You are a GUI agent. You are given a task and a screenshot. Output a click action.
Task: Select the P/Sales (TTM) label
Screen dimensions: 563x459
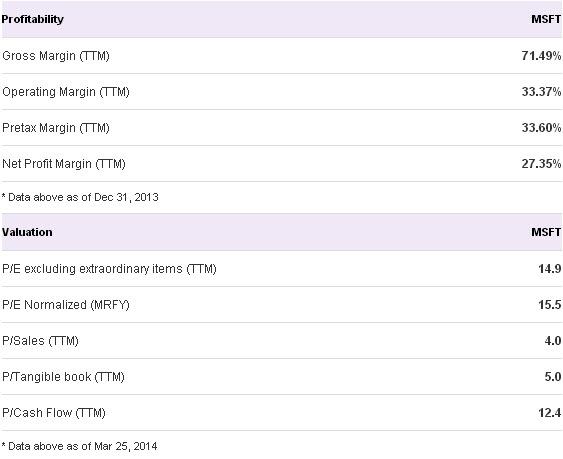click(x=40, y=341)
